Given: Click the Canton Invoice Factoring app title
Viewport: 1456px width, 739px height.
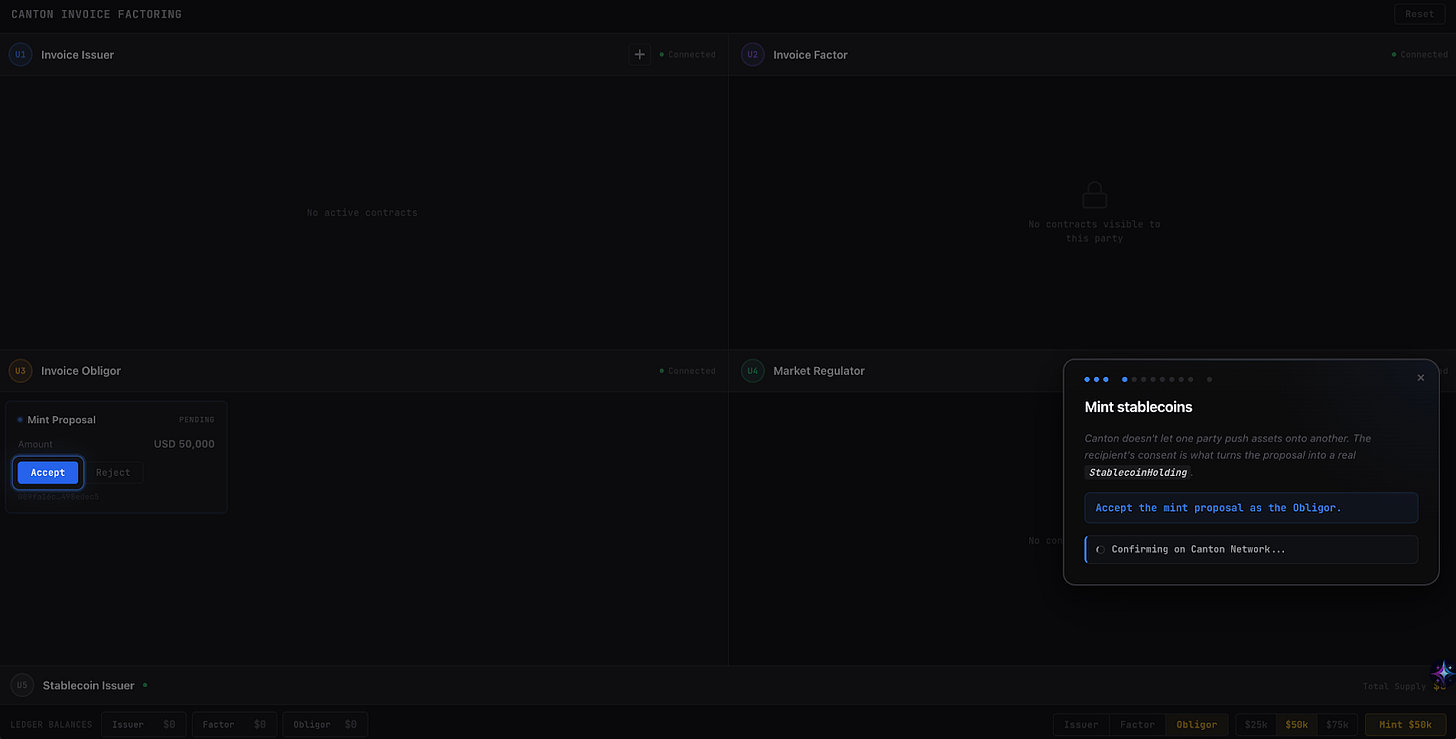Looking at the screenshot, I should coord(97,15).
